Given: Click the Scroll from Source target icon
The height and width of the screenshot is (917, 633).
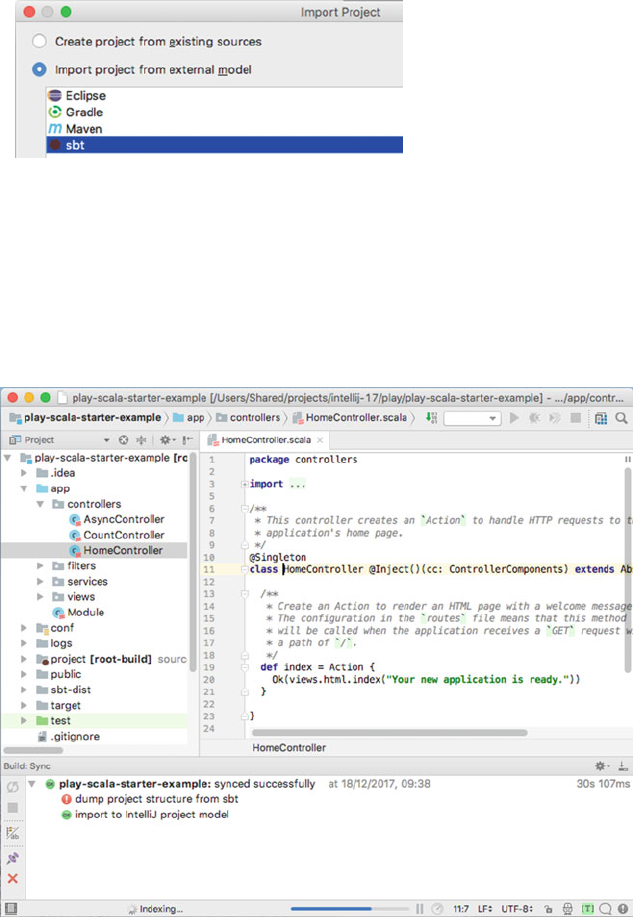Looking at the screenshot, I should pyautogui.click(x=123, y=440).
